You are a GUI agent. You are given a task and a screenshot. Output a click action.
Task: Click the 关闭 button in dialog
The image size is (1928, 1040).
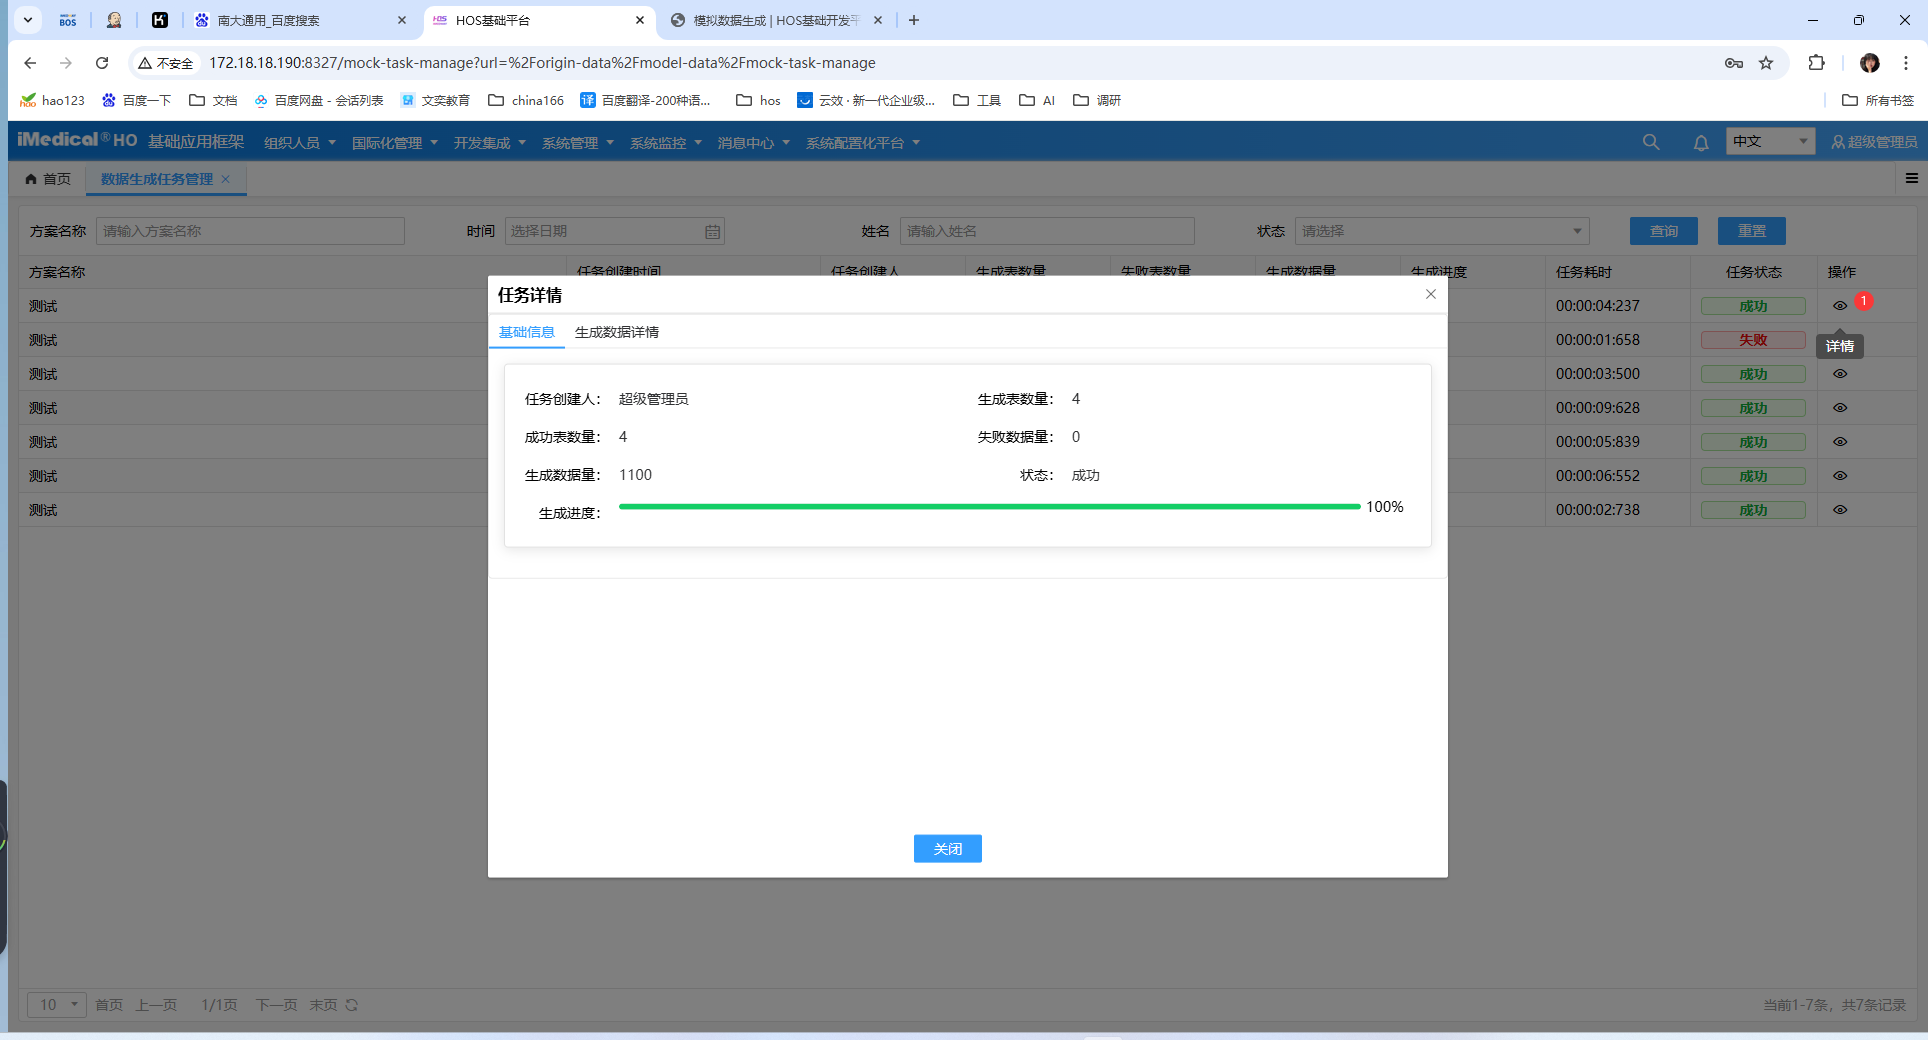coord(947,849)
